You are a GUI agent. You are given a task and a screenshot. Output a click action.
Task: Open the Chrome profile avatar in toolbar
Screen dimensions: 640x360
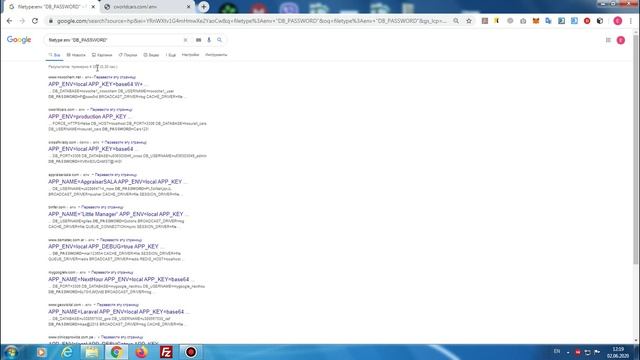pos(618,21)
